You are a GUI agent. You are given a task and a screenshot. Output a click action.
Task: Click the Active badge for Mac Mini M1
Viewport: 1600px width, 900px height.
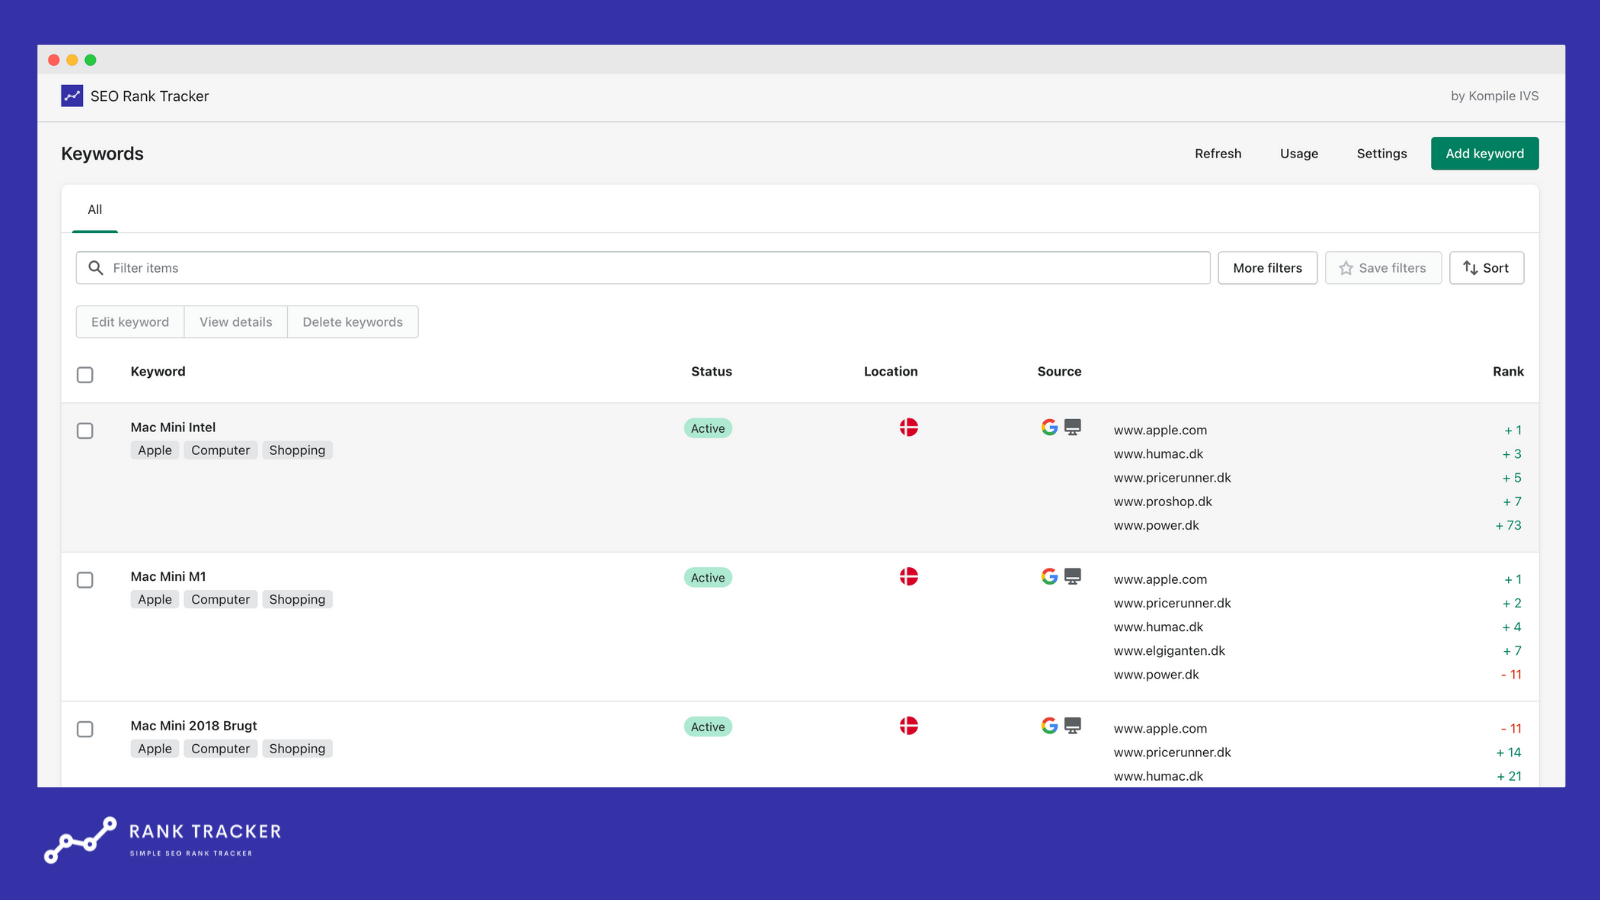[x=708, y=578]
